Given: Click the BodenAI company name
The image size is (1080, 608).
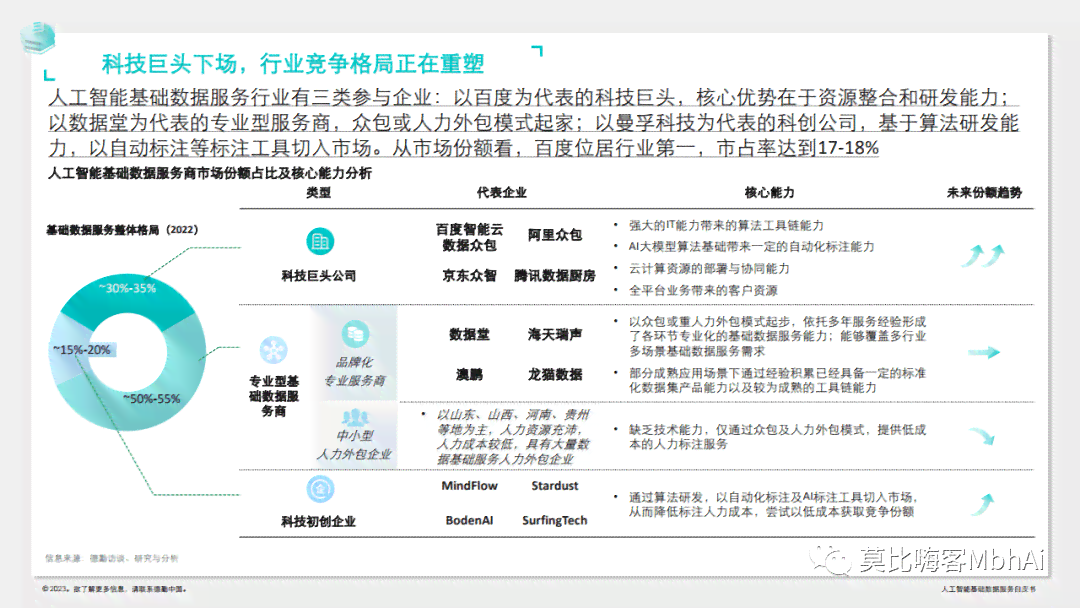Looking at the screenshot, I should pyautogui.click(x=469, y=520).
